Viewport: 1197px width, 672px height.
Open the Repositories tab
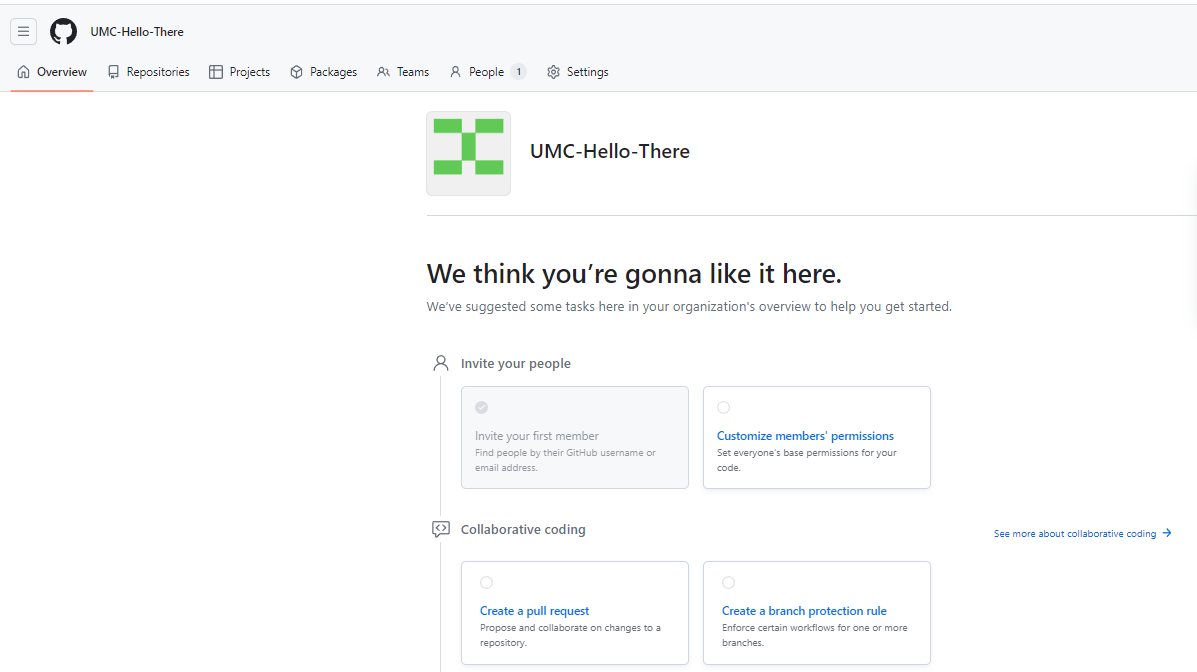(148, 72)
